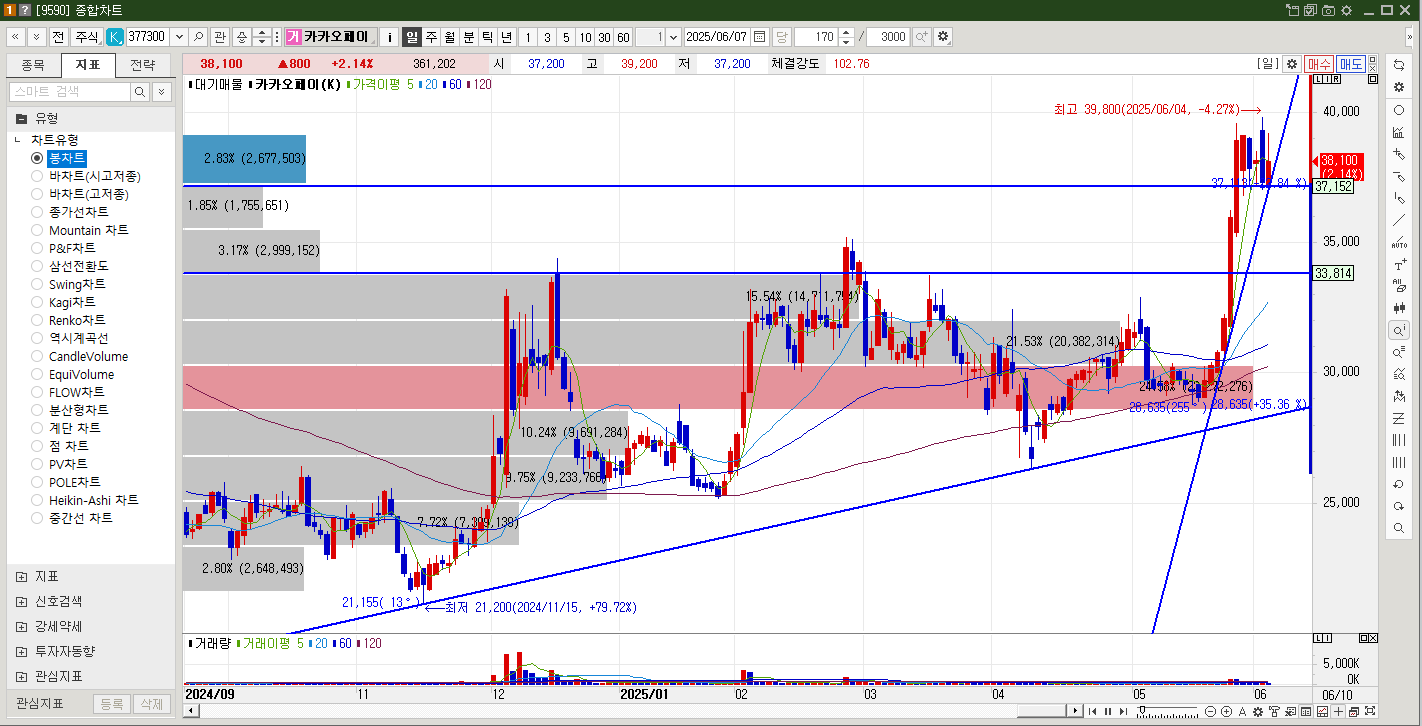Click the candle count field showing 170
1422x726 pixels.
[x=815, y=37]
